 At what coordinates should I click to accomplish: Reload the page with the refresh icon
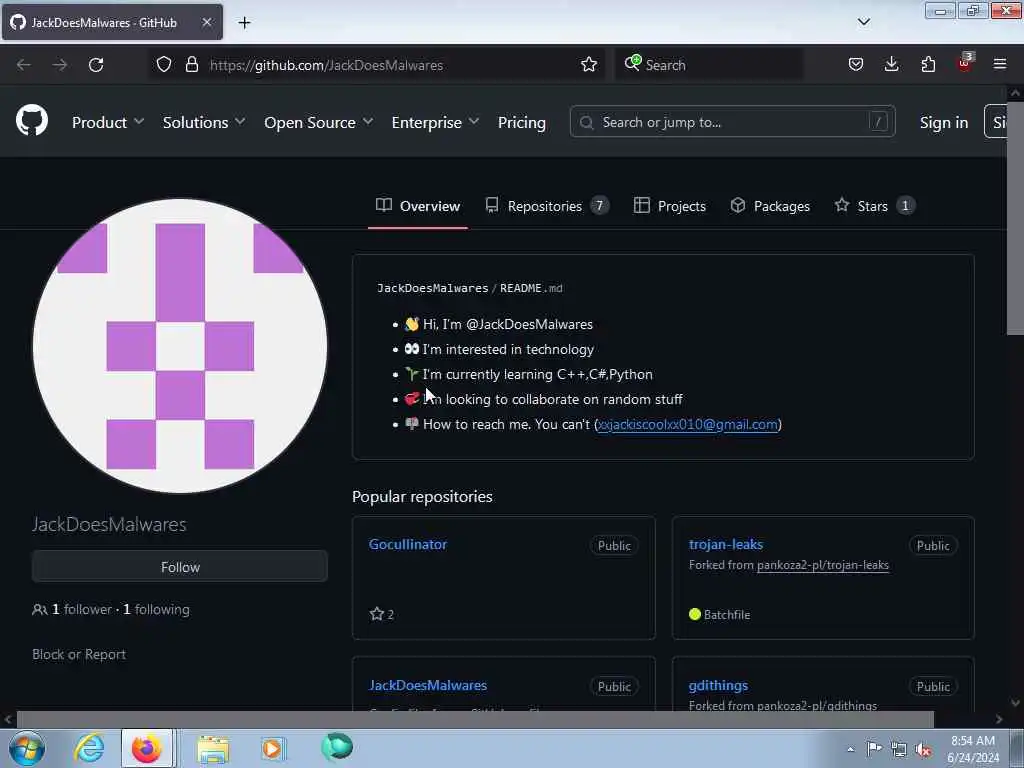(x=96, y=65)
